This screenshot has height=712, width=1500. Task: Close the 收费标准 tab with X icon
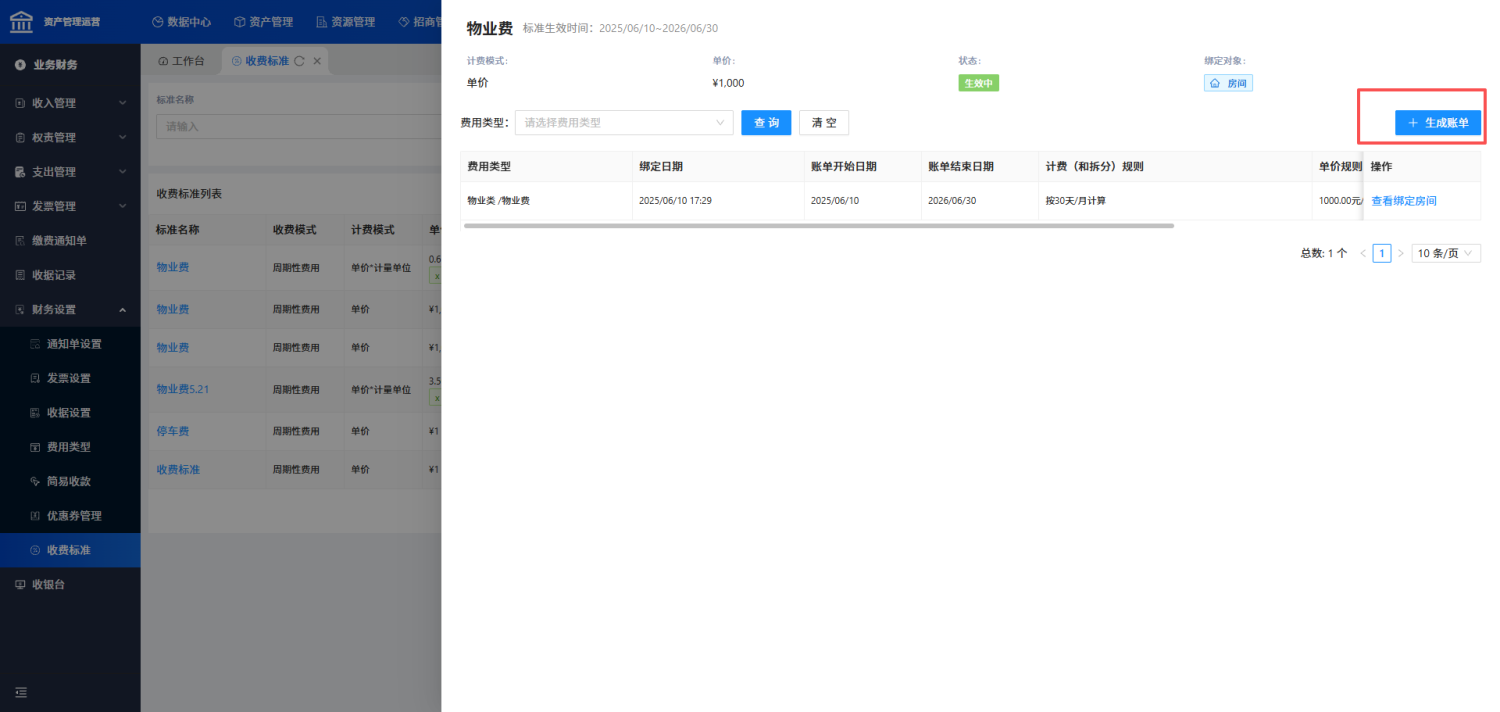click(x=317, y=61)
